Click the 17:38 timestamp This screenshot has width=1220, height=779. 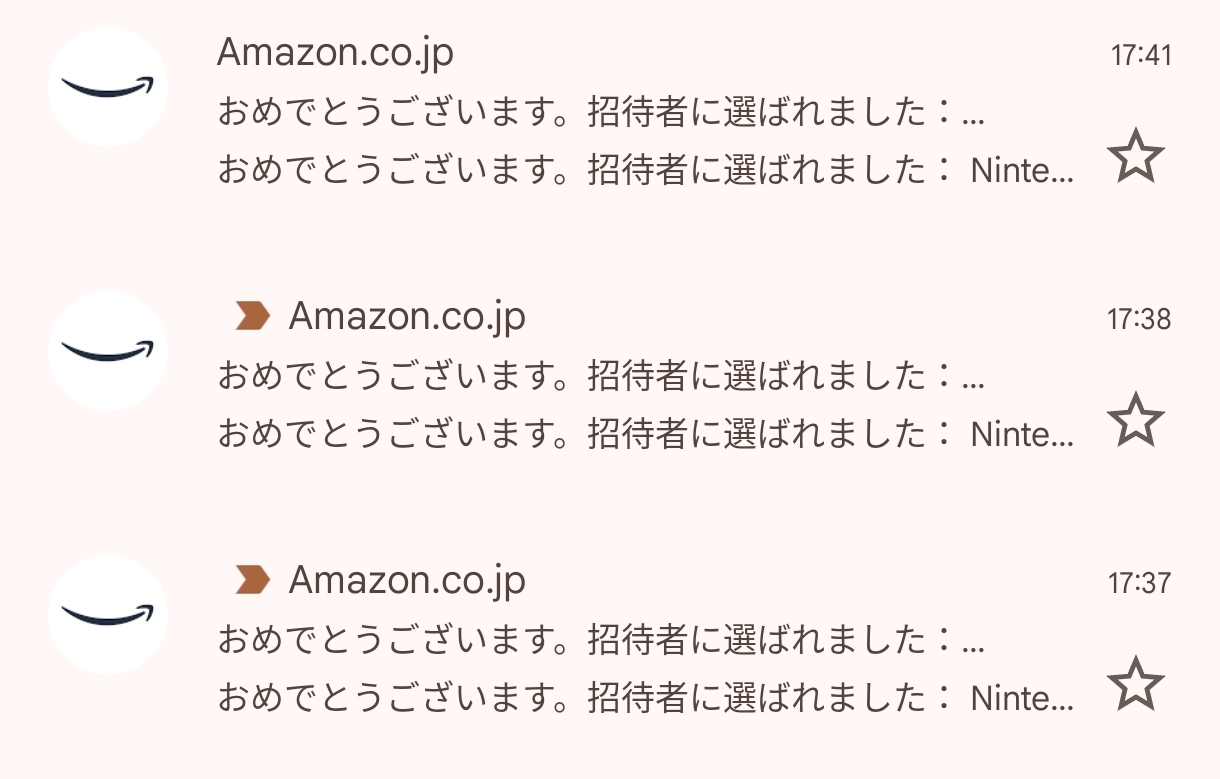click(x=1139, y=320)
